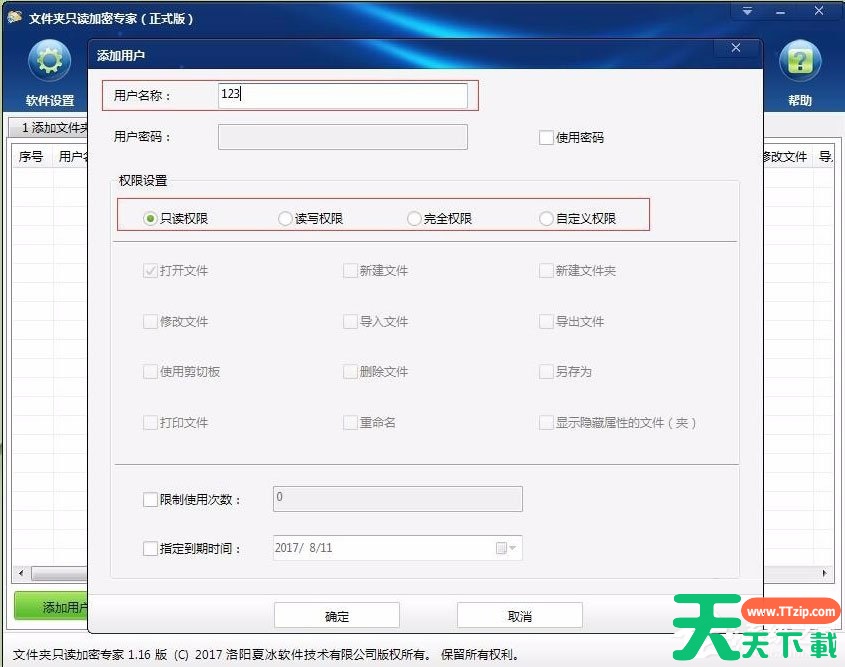The height and width of the screenshot is (667, 845).
Task: Toggle the 打开文件 checkbox
Action: point(150,270)
